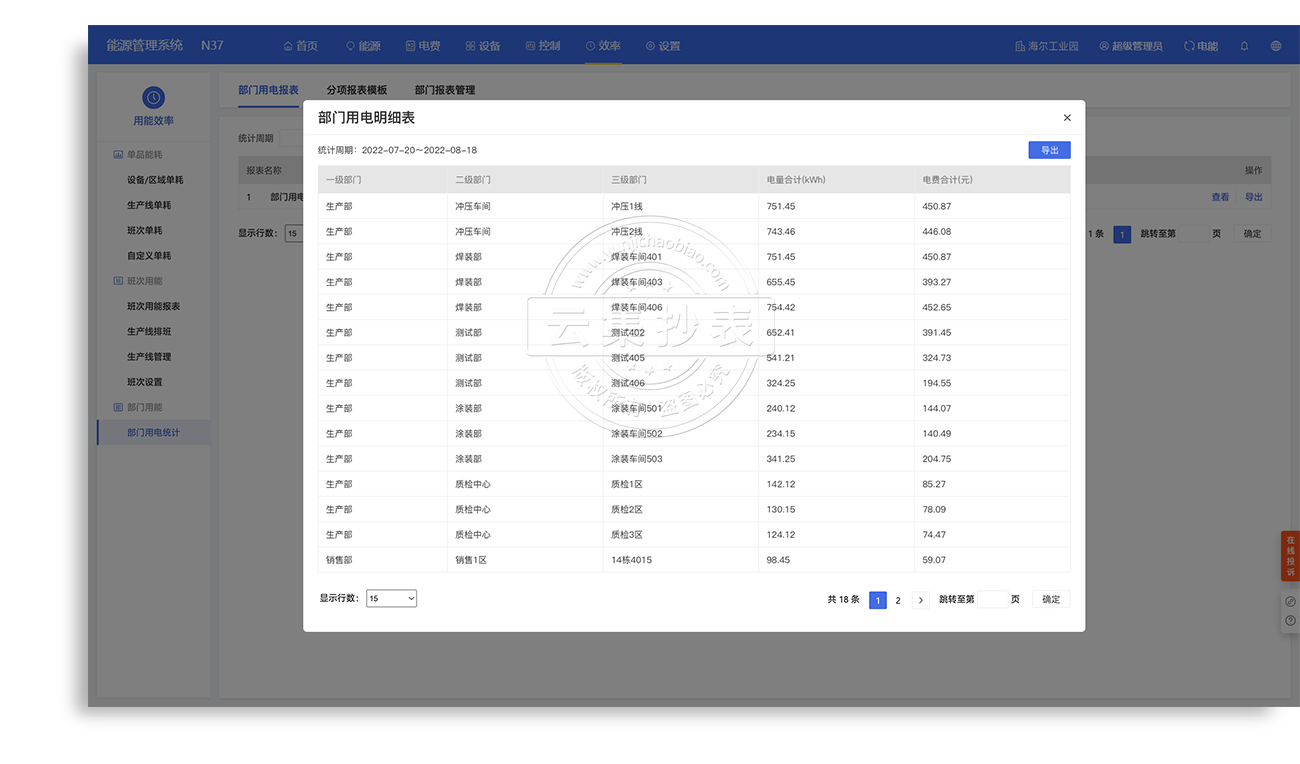Click the 确定 button in dialog pagination
This screenshot has height=764, width=1300.
click(x=1050, y=599)
